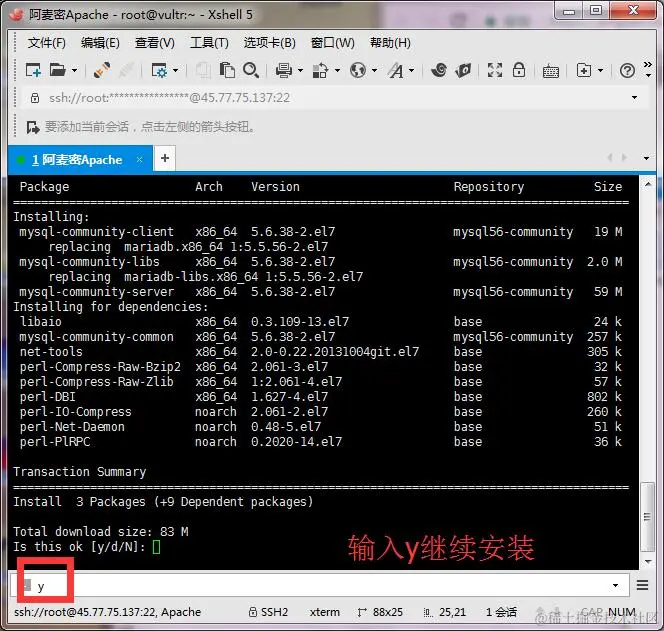Select the 1 阿麦密Apache tab

(80, 160)
